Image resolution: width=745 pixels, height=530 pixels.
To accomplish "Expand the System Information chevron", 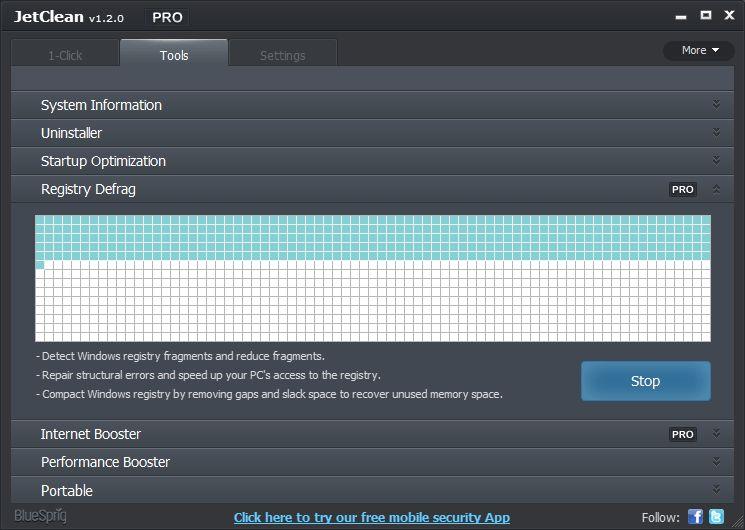I will [716, 105].
